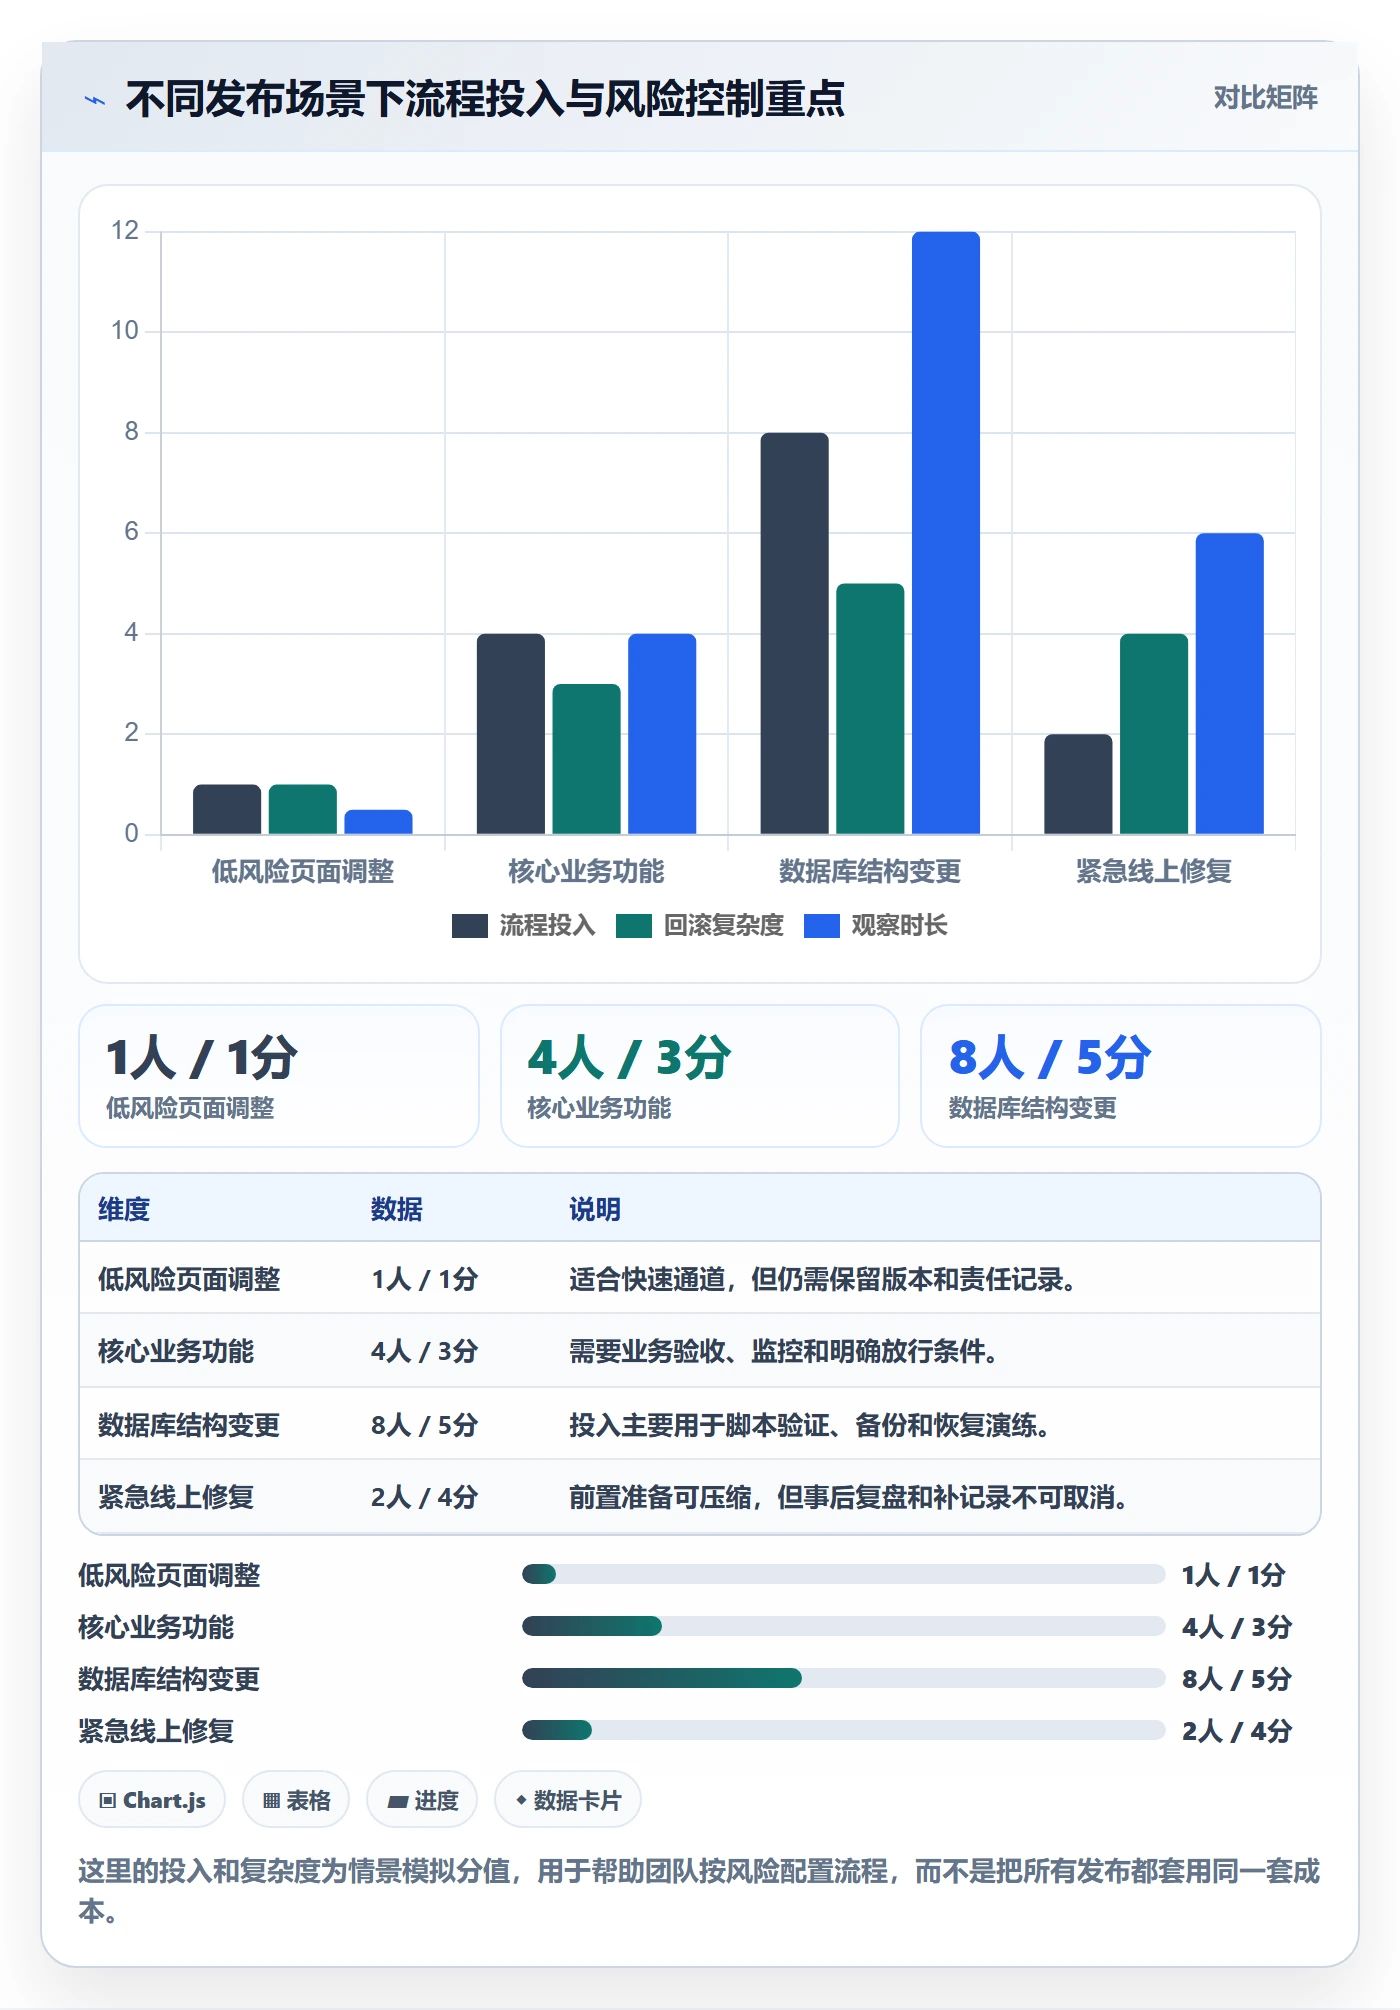This screenshot has height=2010, width=1400.
Task: Click the 说明 column header
Action: pos(595,1209)
